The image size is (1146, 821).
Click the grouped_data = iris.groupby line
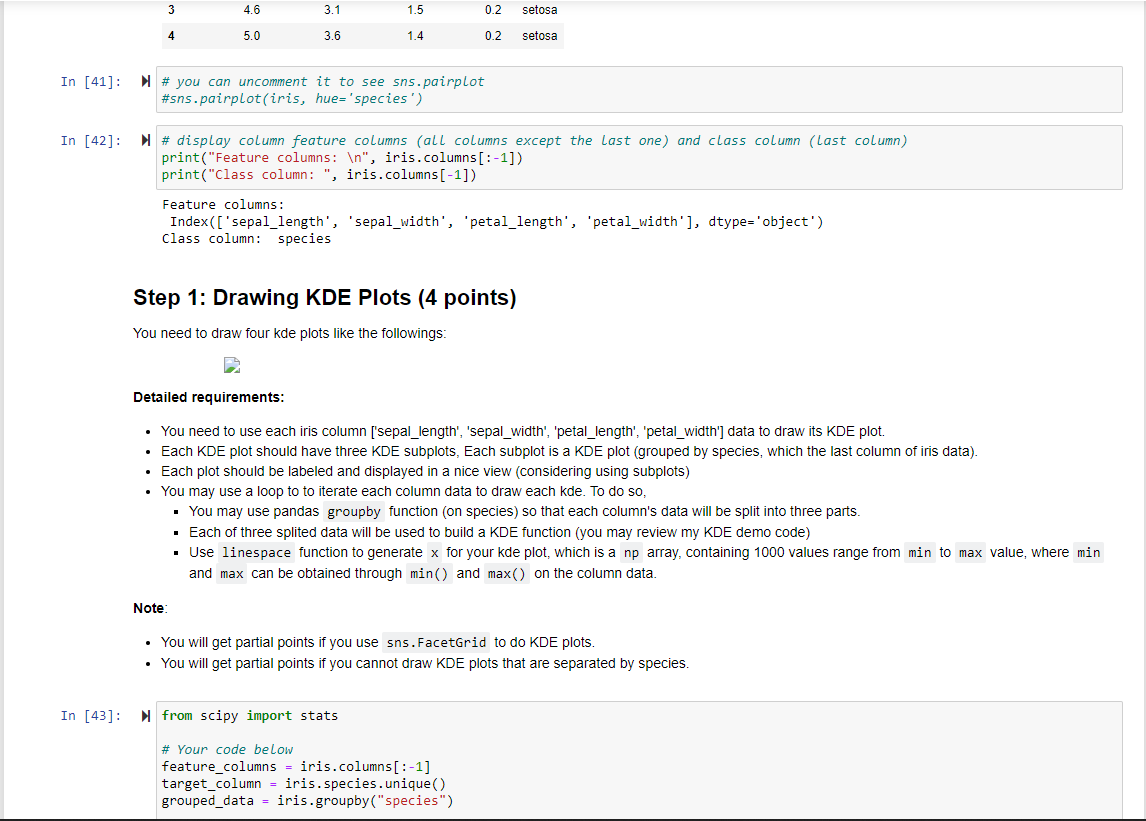[307, 801]
